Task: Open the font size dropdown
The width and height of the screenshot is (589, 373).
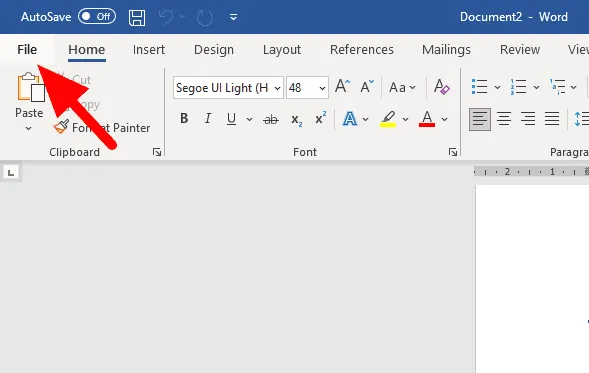Action: (322, 88)
